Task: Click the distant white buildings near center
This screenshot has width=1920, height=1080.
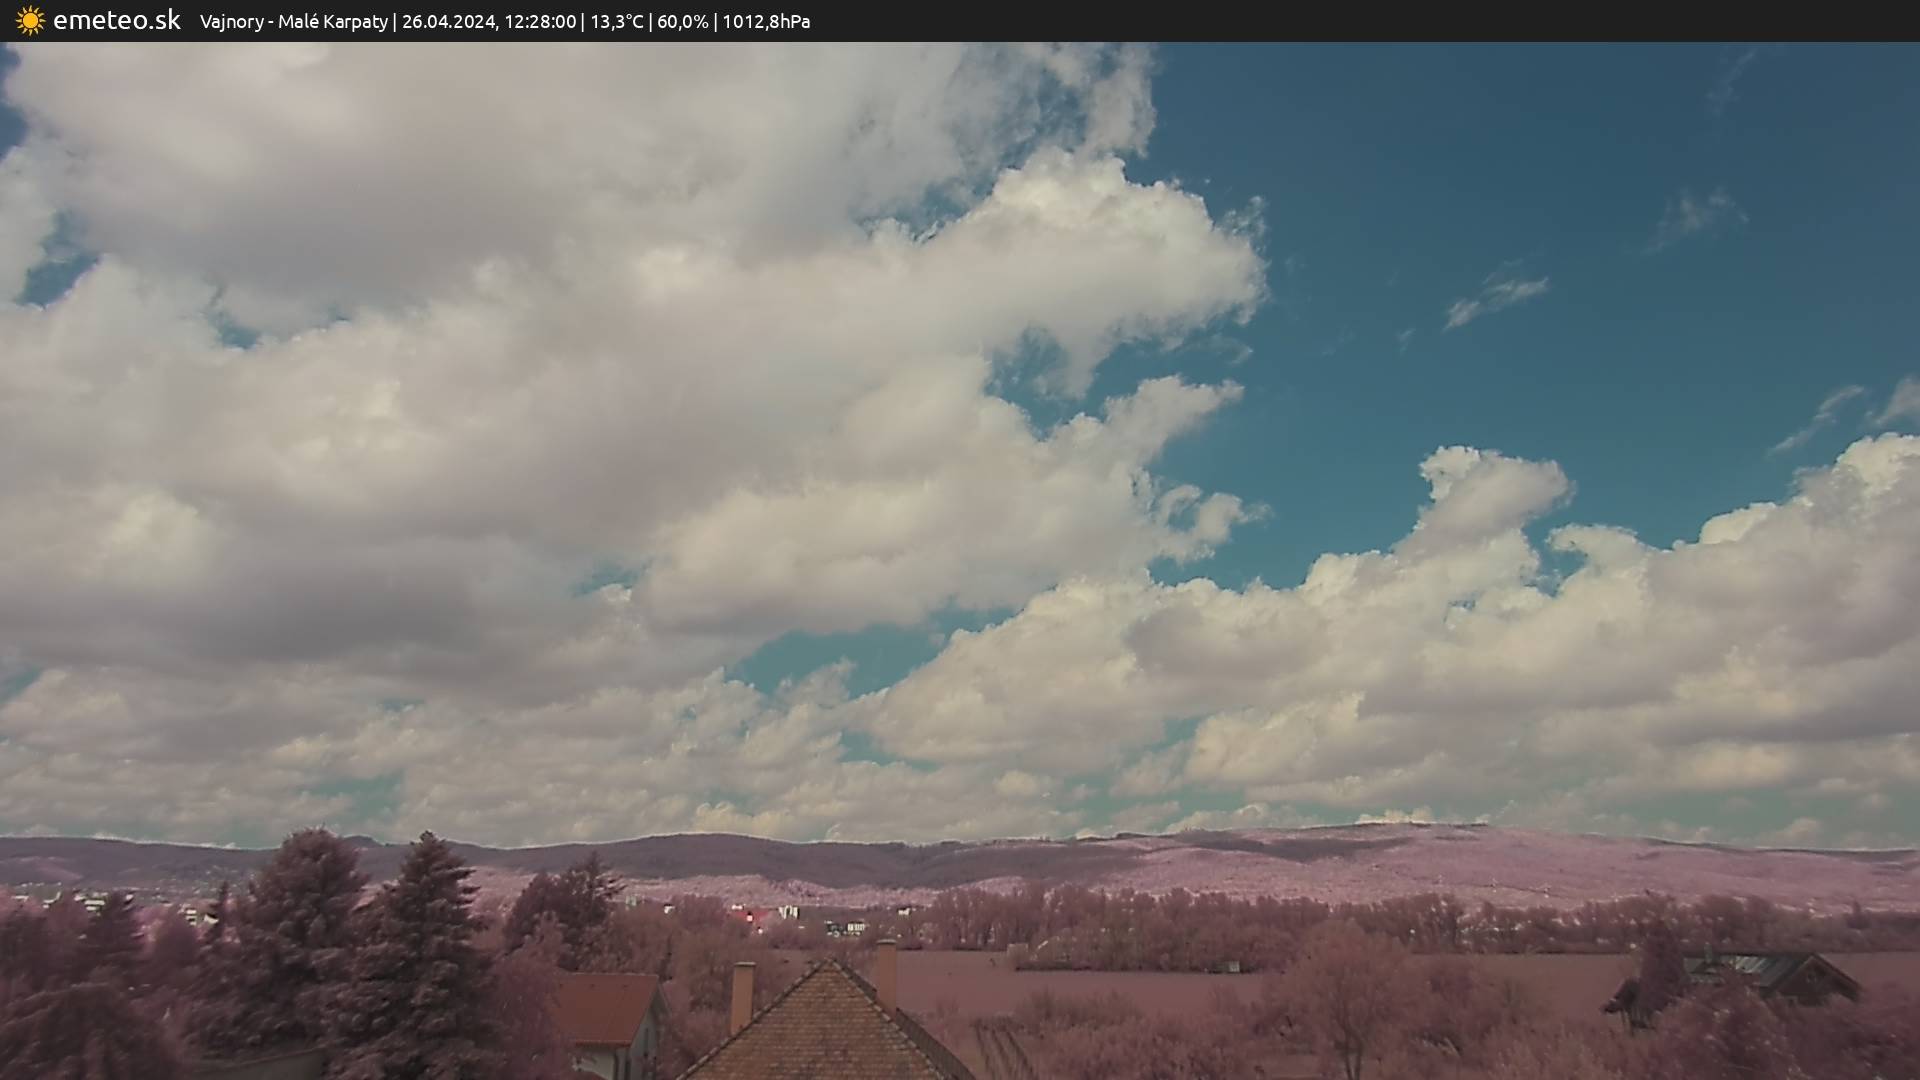Action: (x=790, y=913)
